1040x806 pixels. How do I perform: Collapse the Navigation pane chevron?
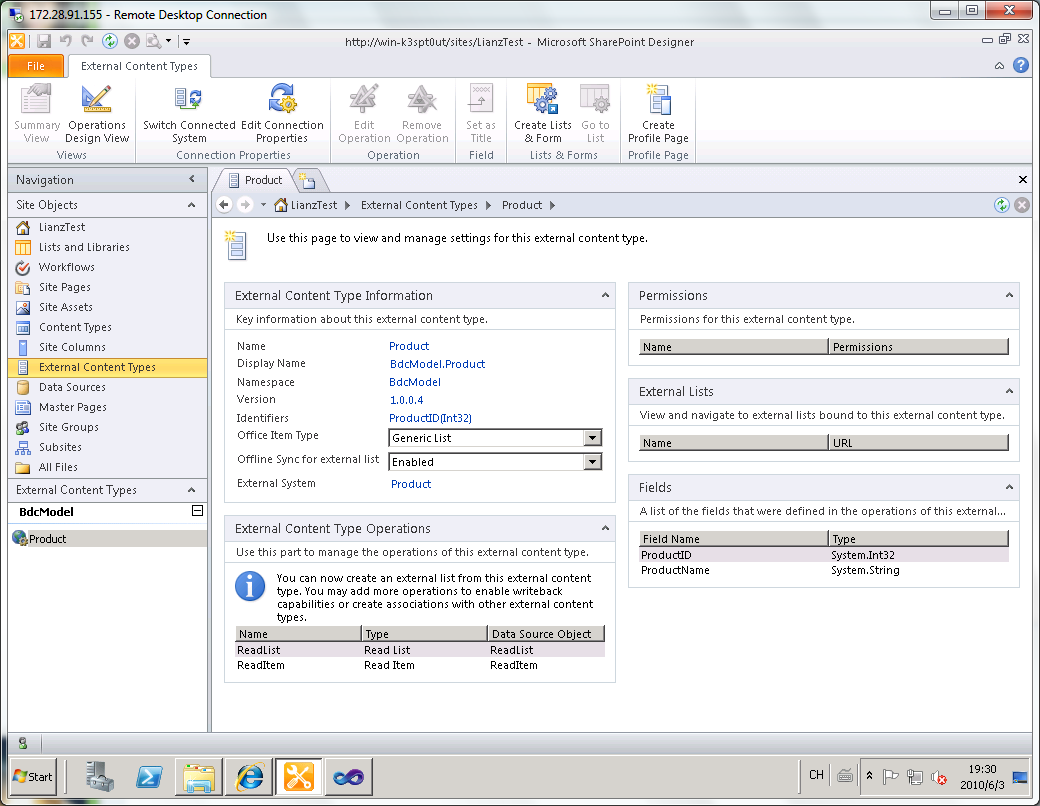point(192,179)
